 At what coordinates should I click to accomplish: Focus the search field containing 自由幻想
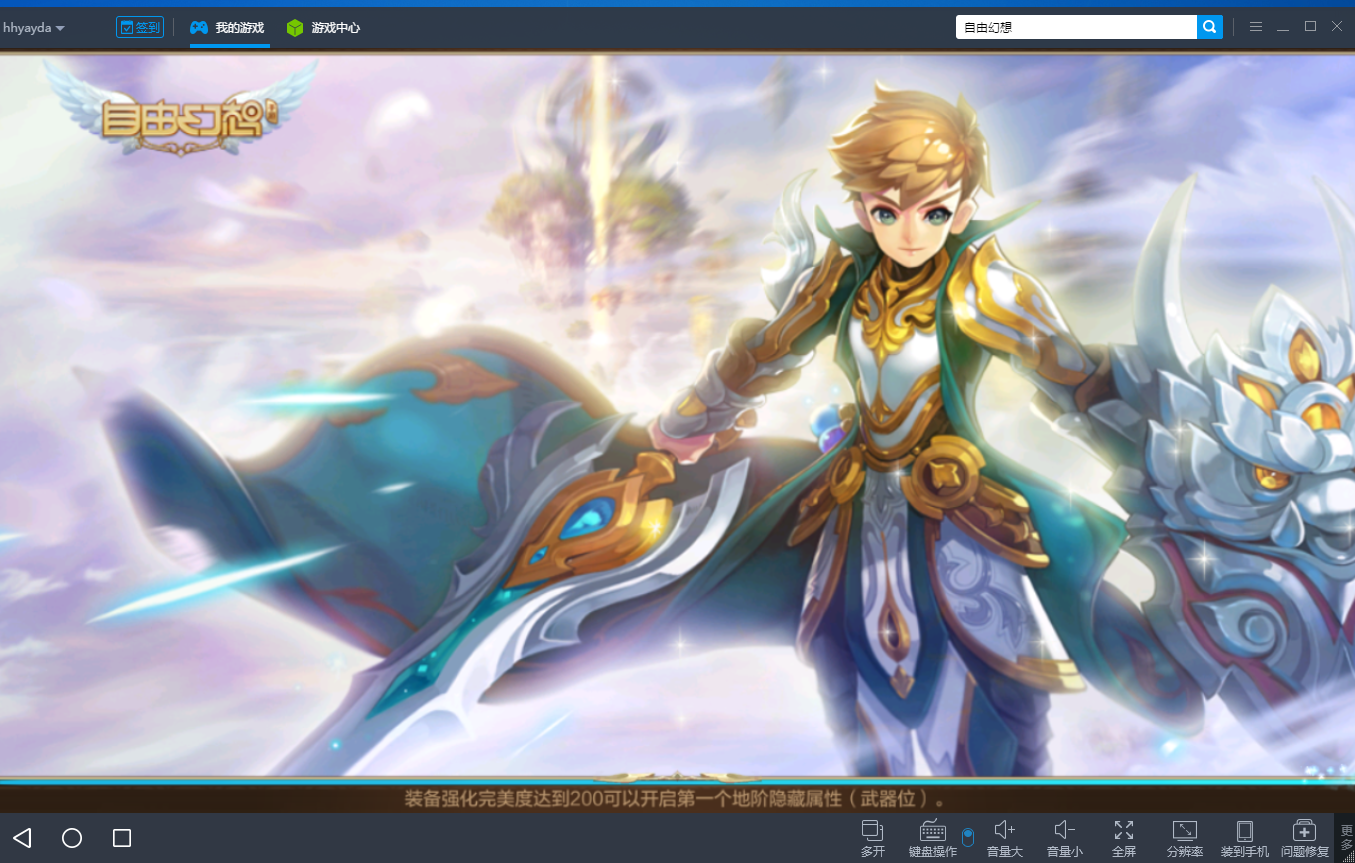point(1076,27)
